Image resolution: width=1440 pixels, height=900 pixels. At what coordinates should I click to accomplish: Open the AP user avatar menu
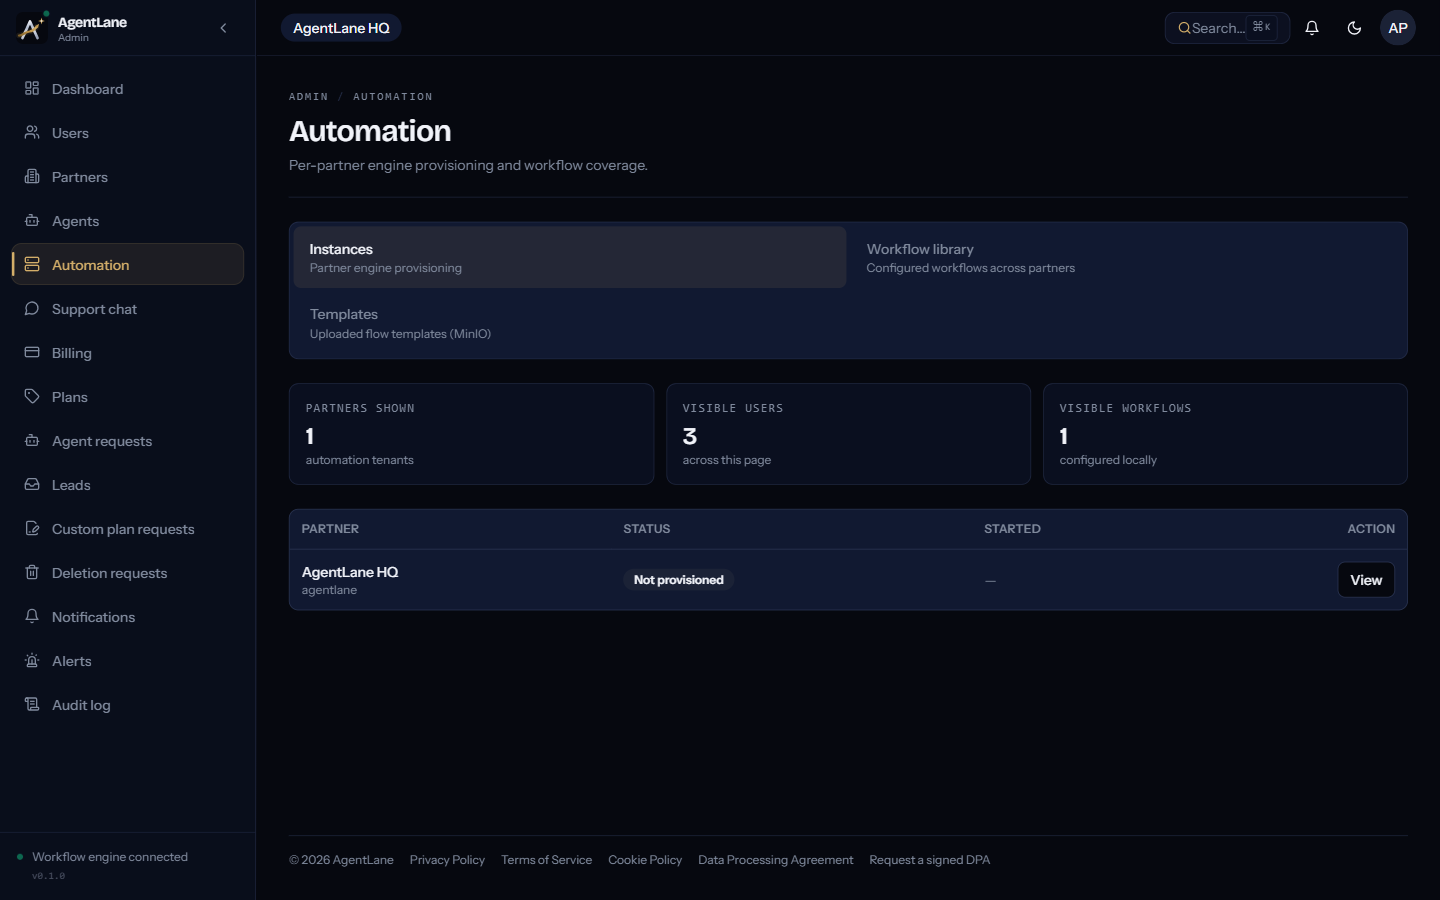[1398, 28]
